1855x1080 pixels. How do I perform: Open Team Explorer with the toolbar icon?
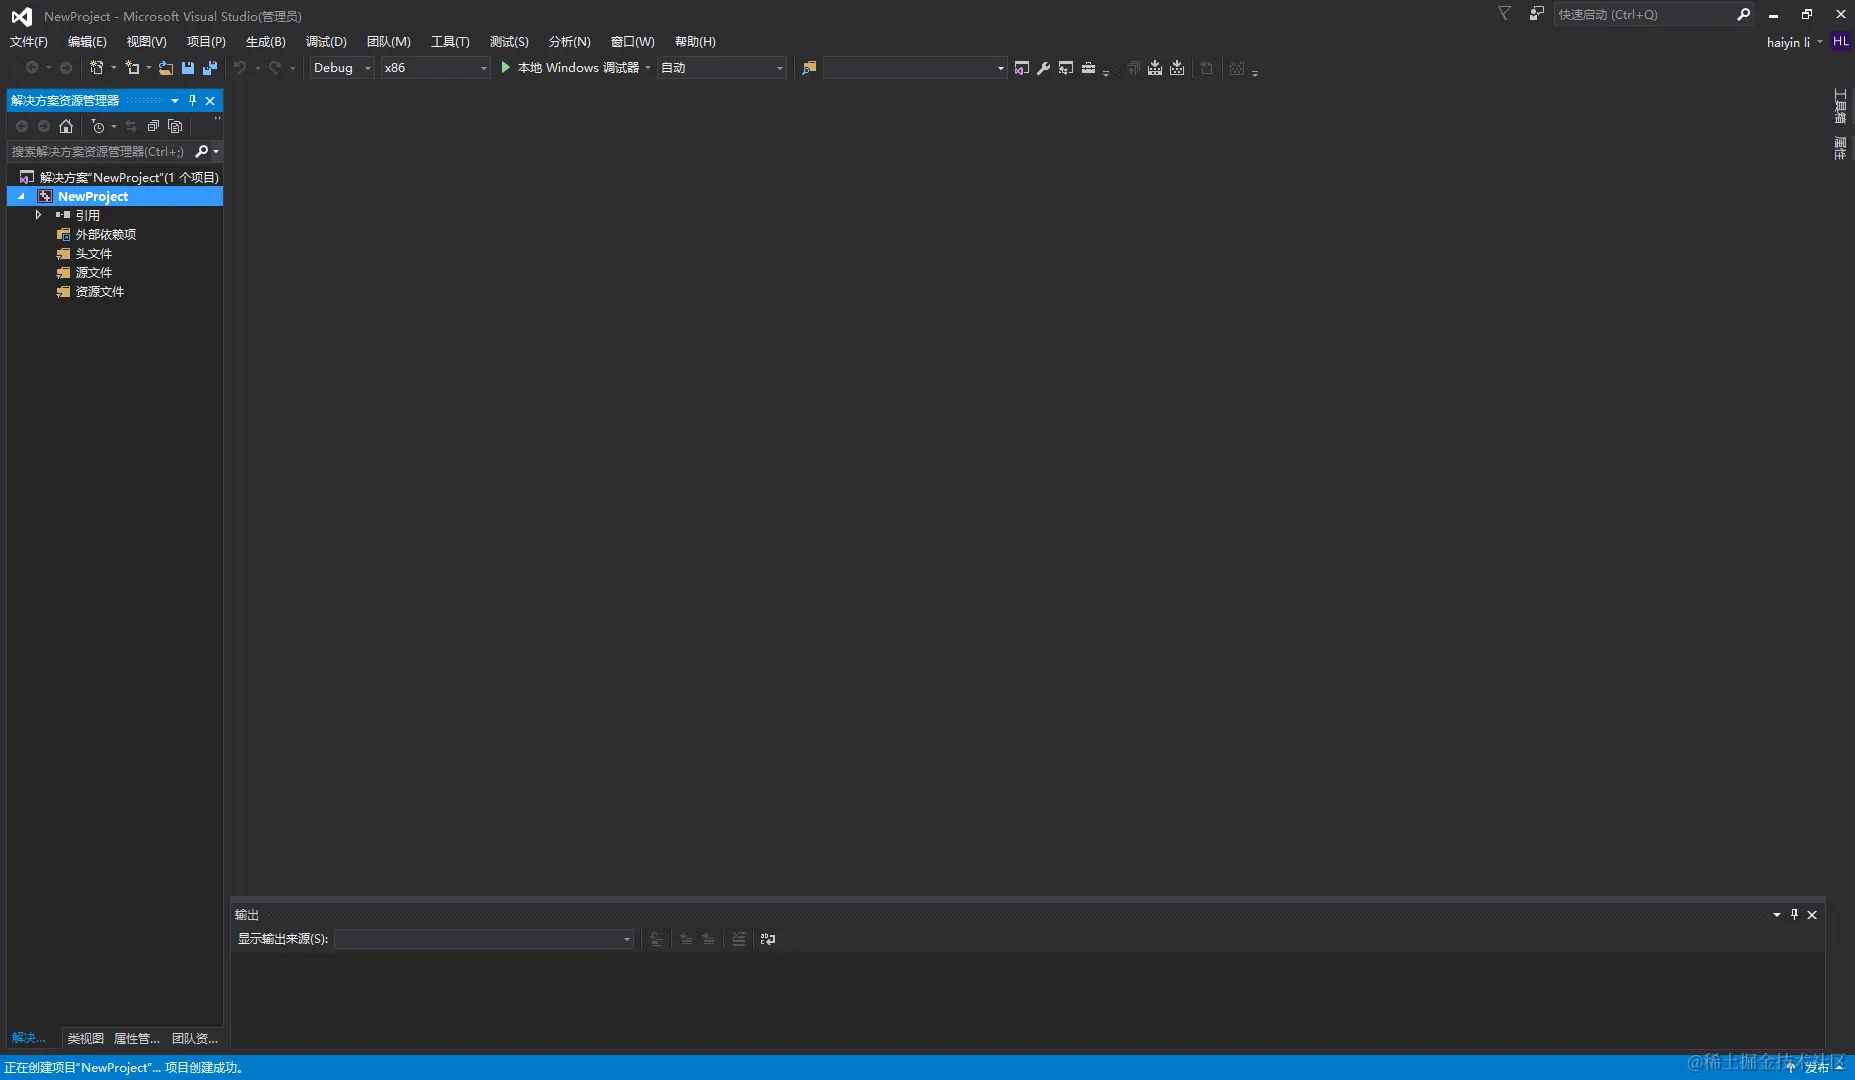1066,68
